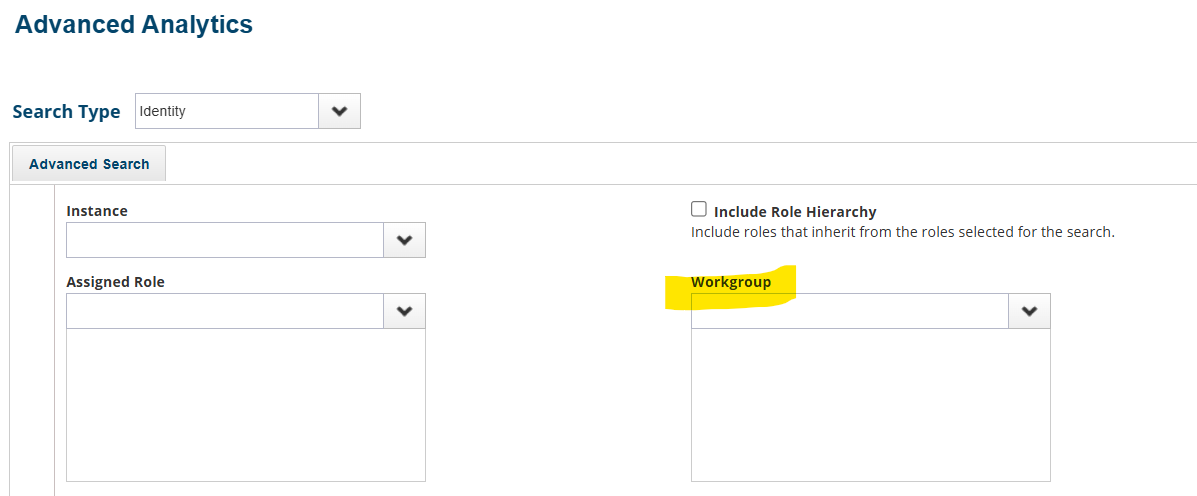
Task: Click the empty Assigned Role selection list
Action: pos(246,405)
